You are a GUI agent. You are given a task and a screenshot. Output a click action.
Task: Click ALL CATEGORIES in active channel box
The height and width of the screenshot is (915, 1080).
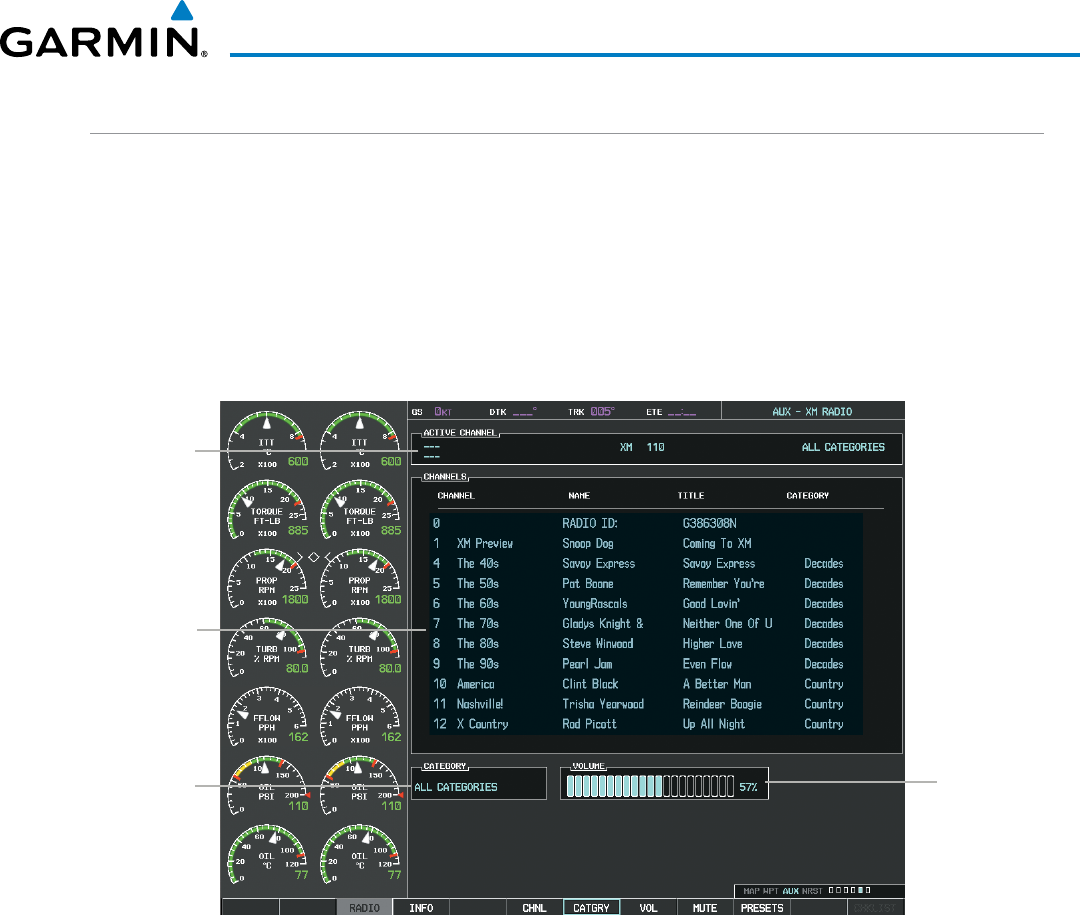(843, 447)
